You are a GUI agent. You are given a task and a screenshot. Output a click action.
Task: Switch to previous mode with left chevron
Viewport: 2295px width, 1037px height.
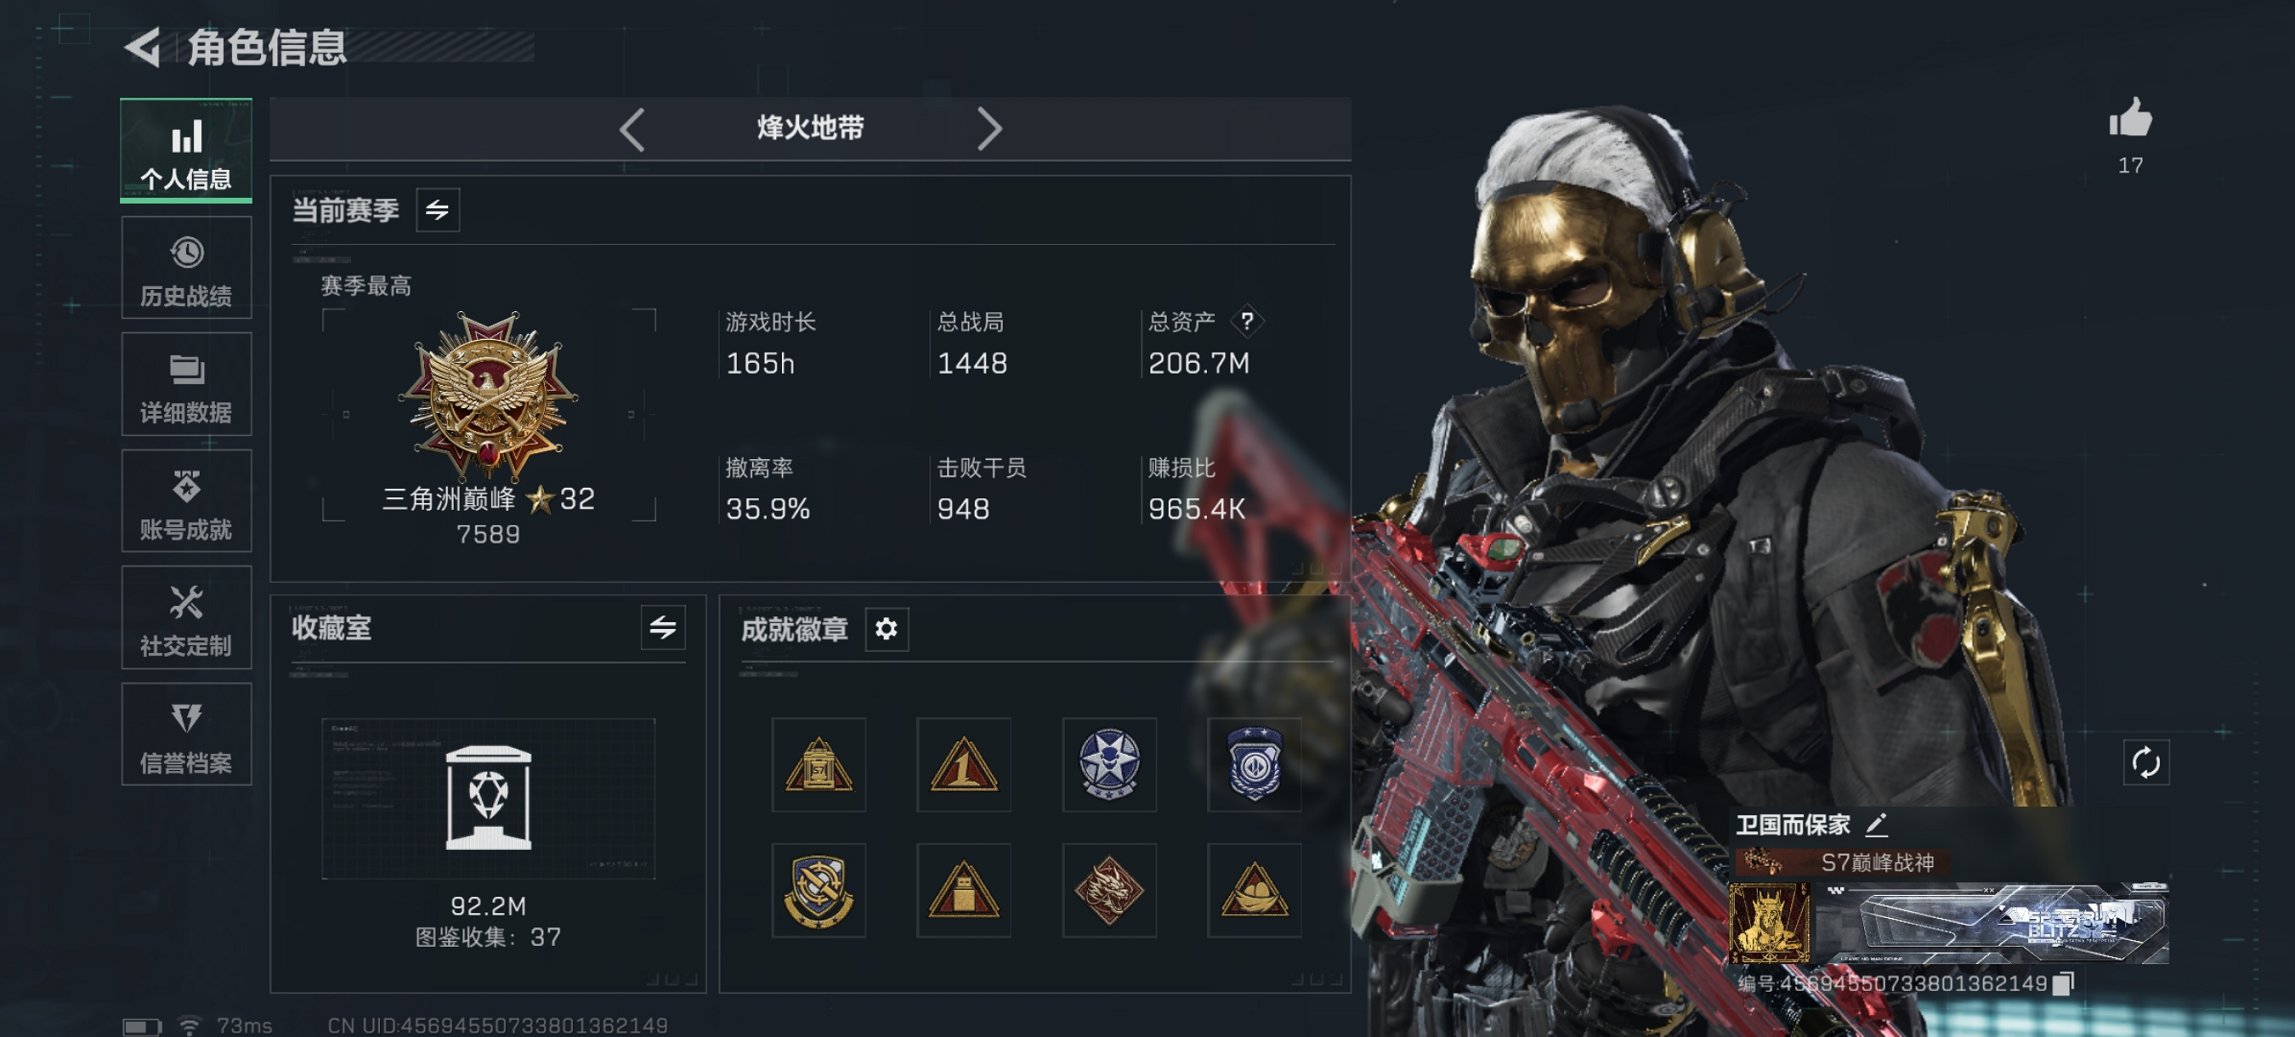point(632,129)
